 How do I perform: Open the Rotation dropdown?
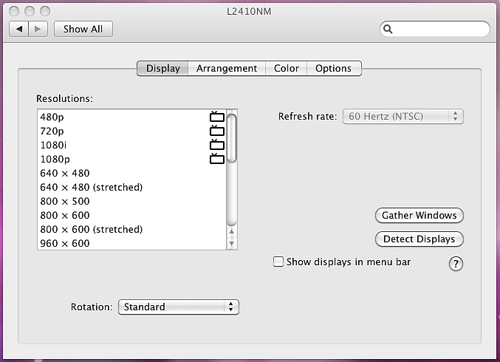(x=179, y=307)
